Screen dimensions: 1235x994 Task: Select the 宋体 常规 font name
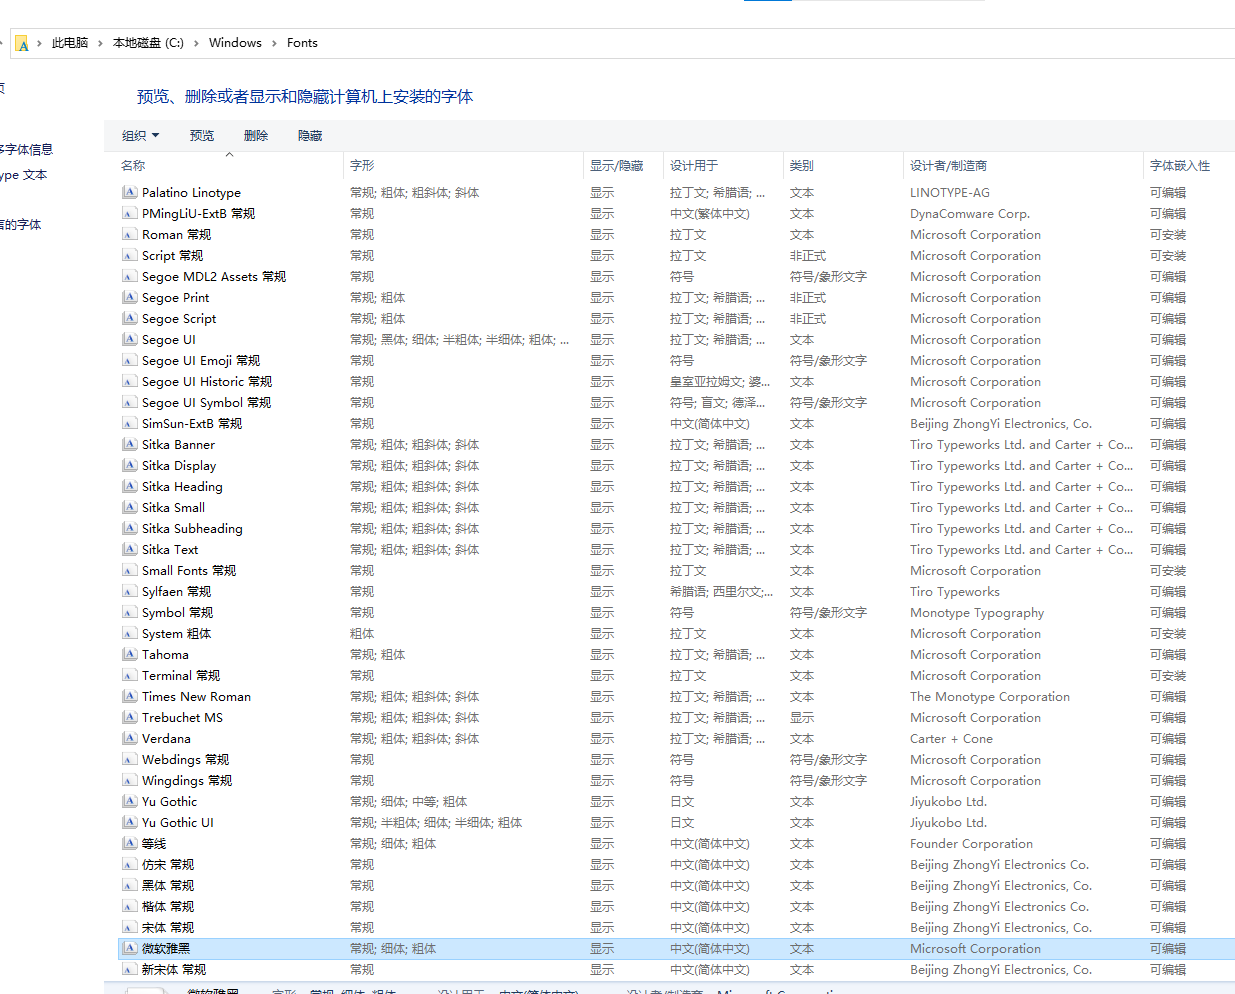168,927
